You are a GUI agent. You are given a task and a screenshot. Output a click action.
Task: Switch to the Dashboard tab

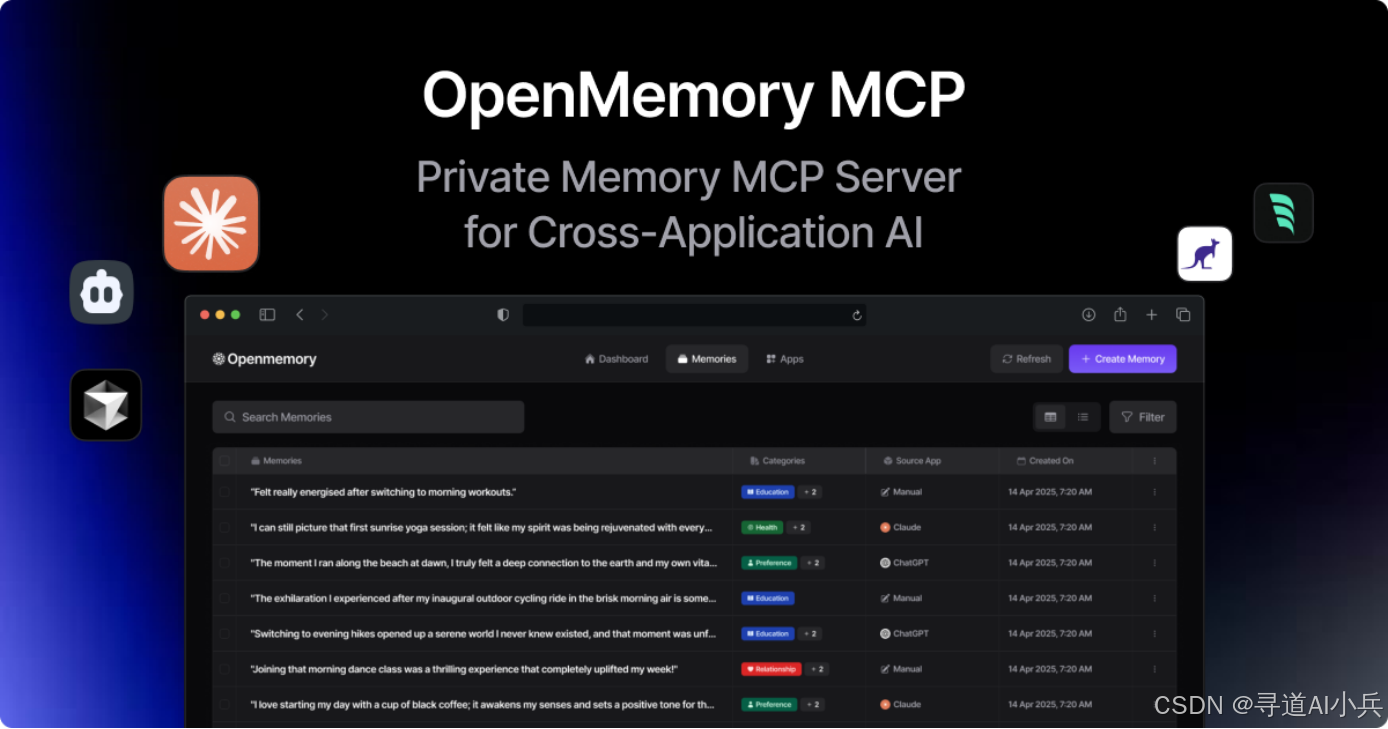pyautogui.click(x=616, y=358)
